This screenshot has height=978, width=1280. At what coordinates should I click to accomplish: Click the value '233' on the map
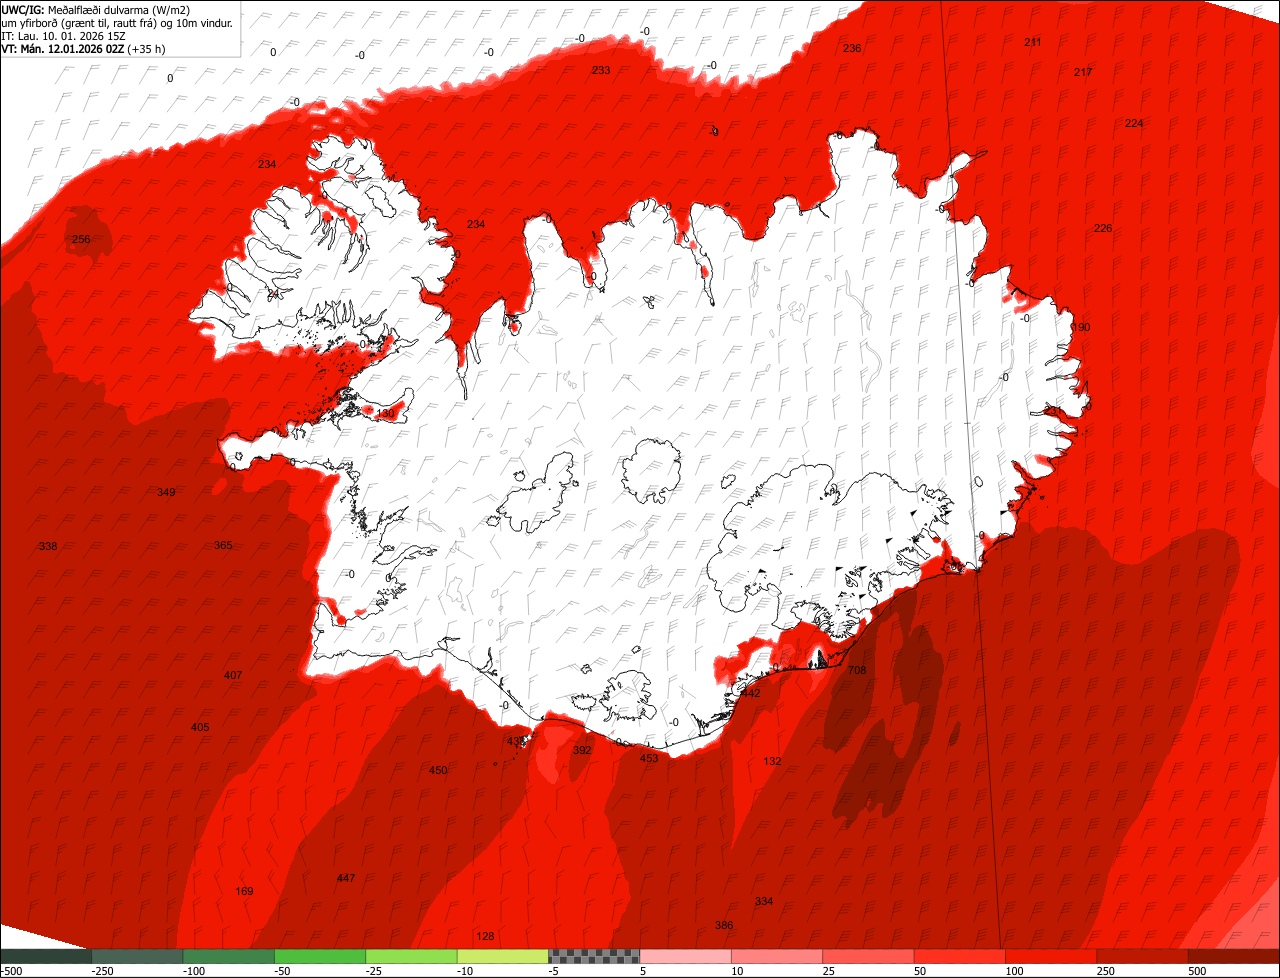click(x=601, y=70)
